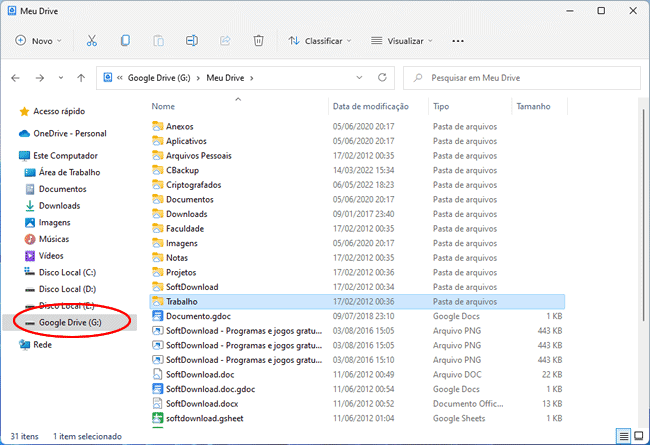Click the Cut scissors icon in toolbar

pyautogui.click(x=92, y=41)
